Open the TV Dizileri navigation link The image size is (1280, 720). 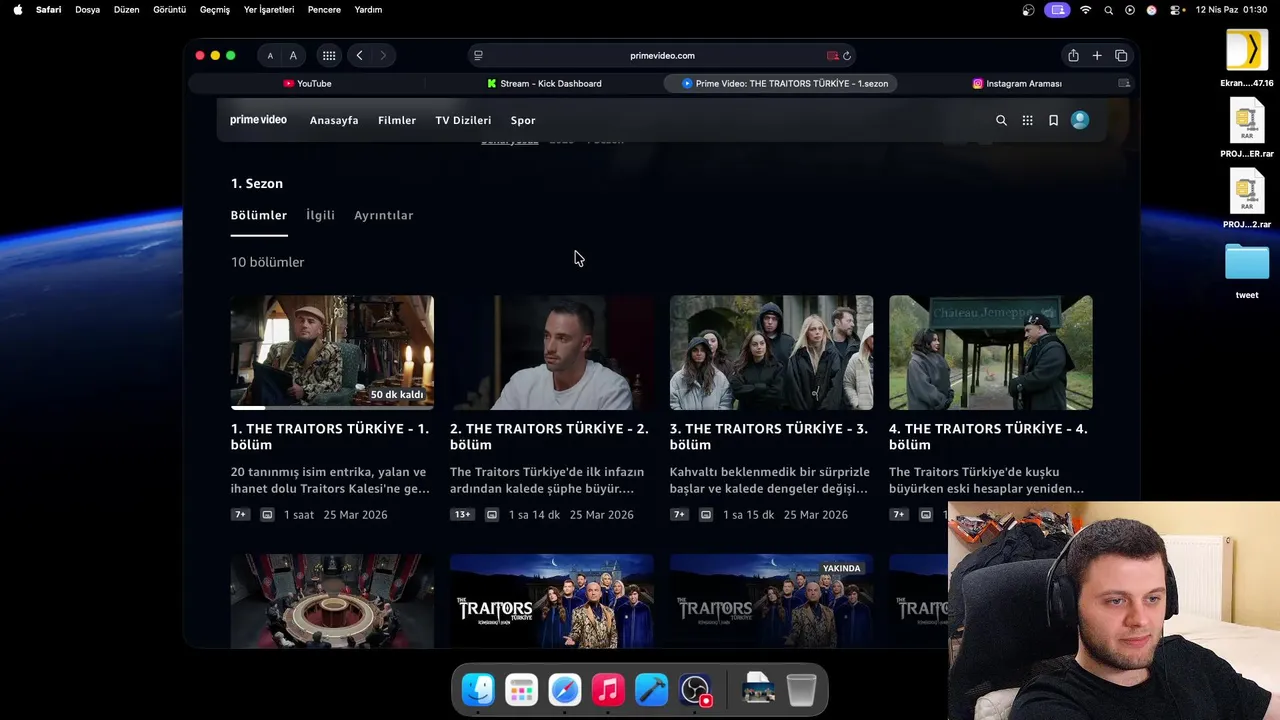(x=463, y=120)
